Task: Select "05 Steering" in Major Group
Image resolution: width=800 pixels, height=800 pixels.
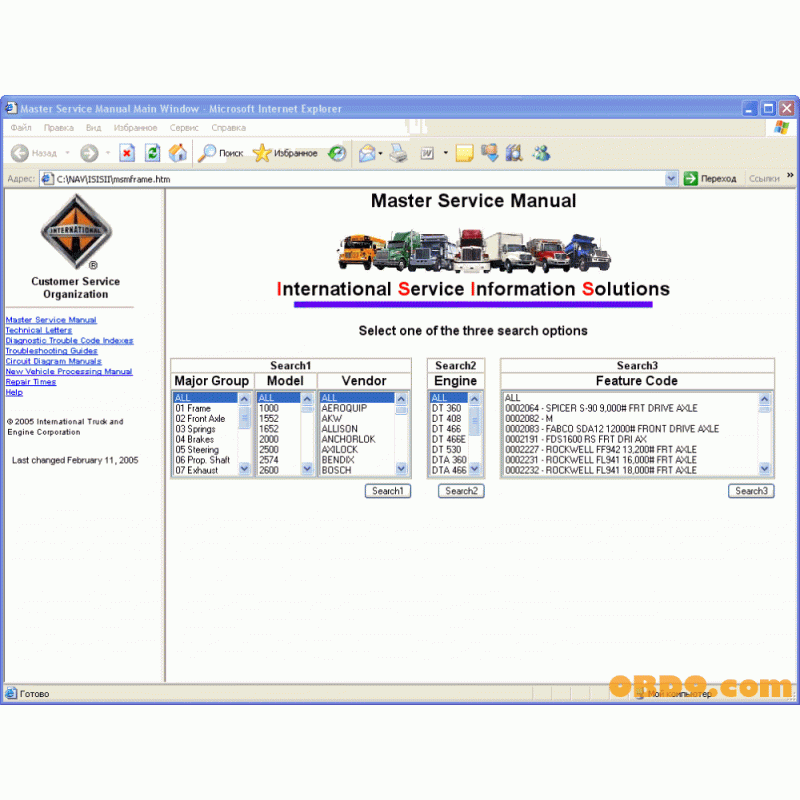Action: 206,449
